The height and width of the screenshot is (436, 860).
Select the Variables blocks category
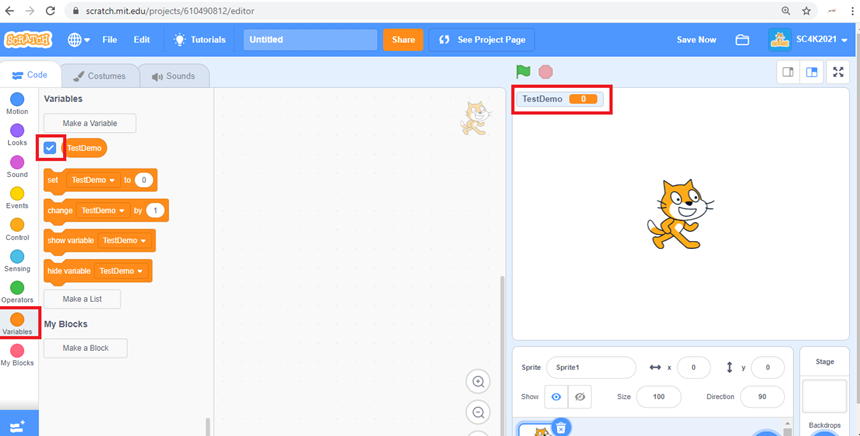click(17, 324)
